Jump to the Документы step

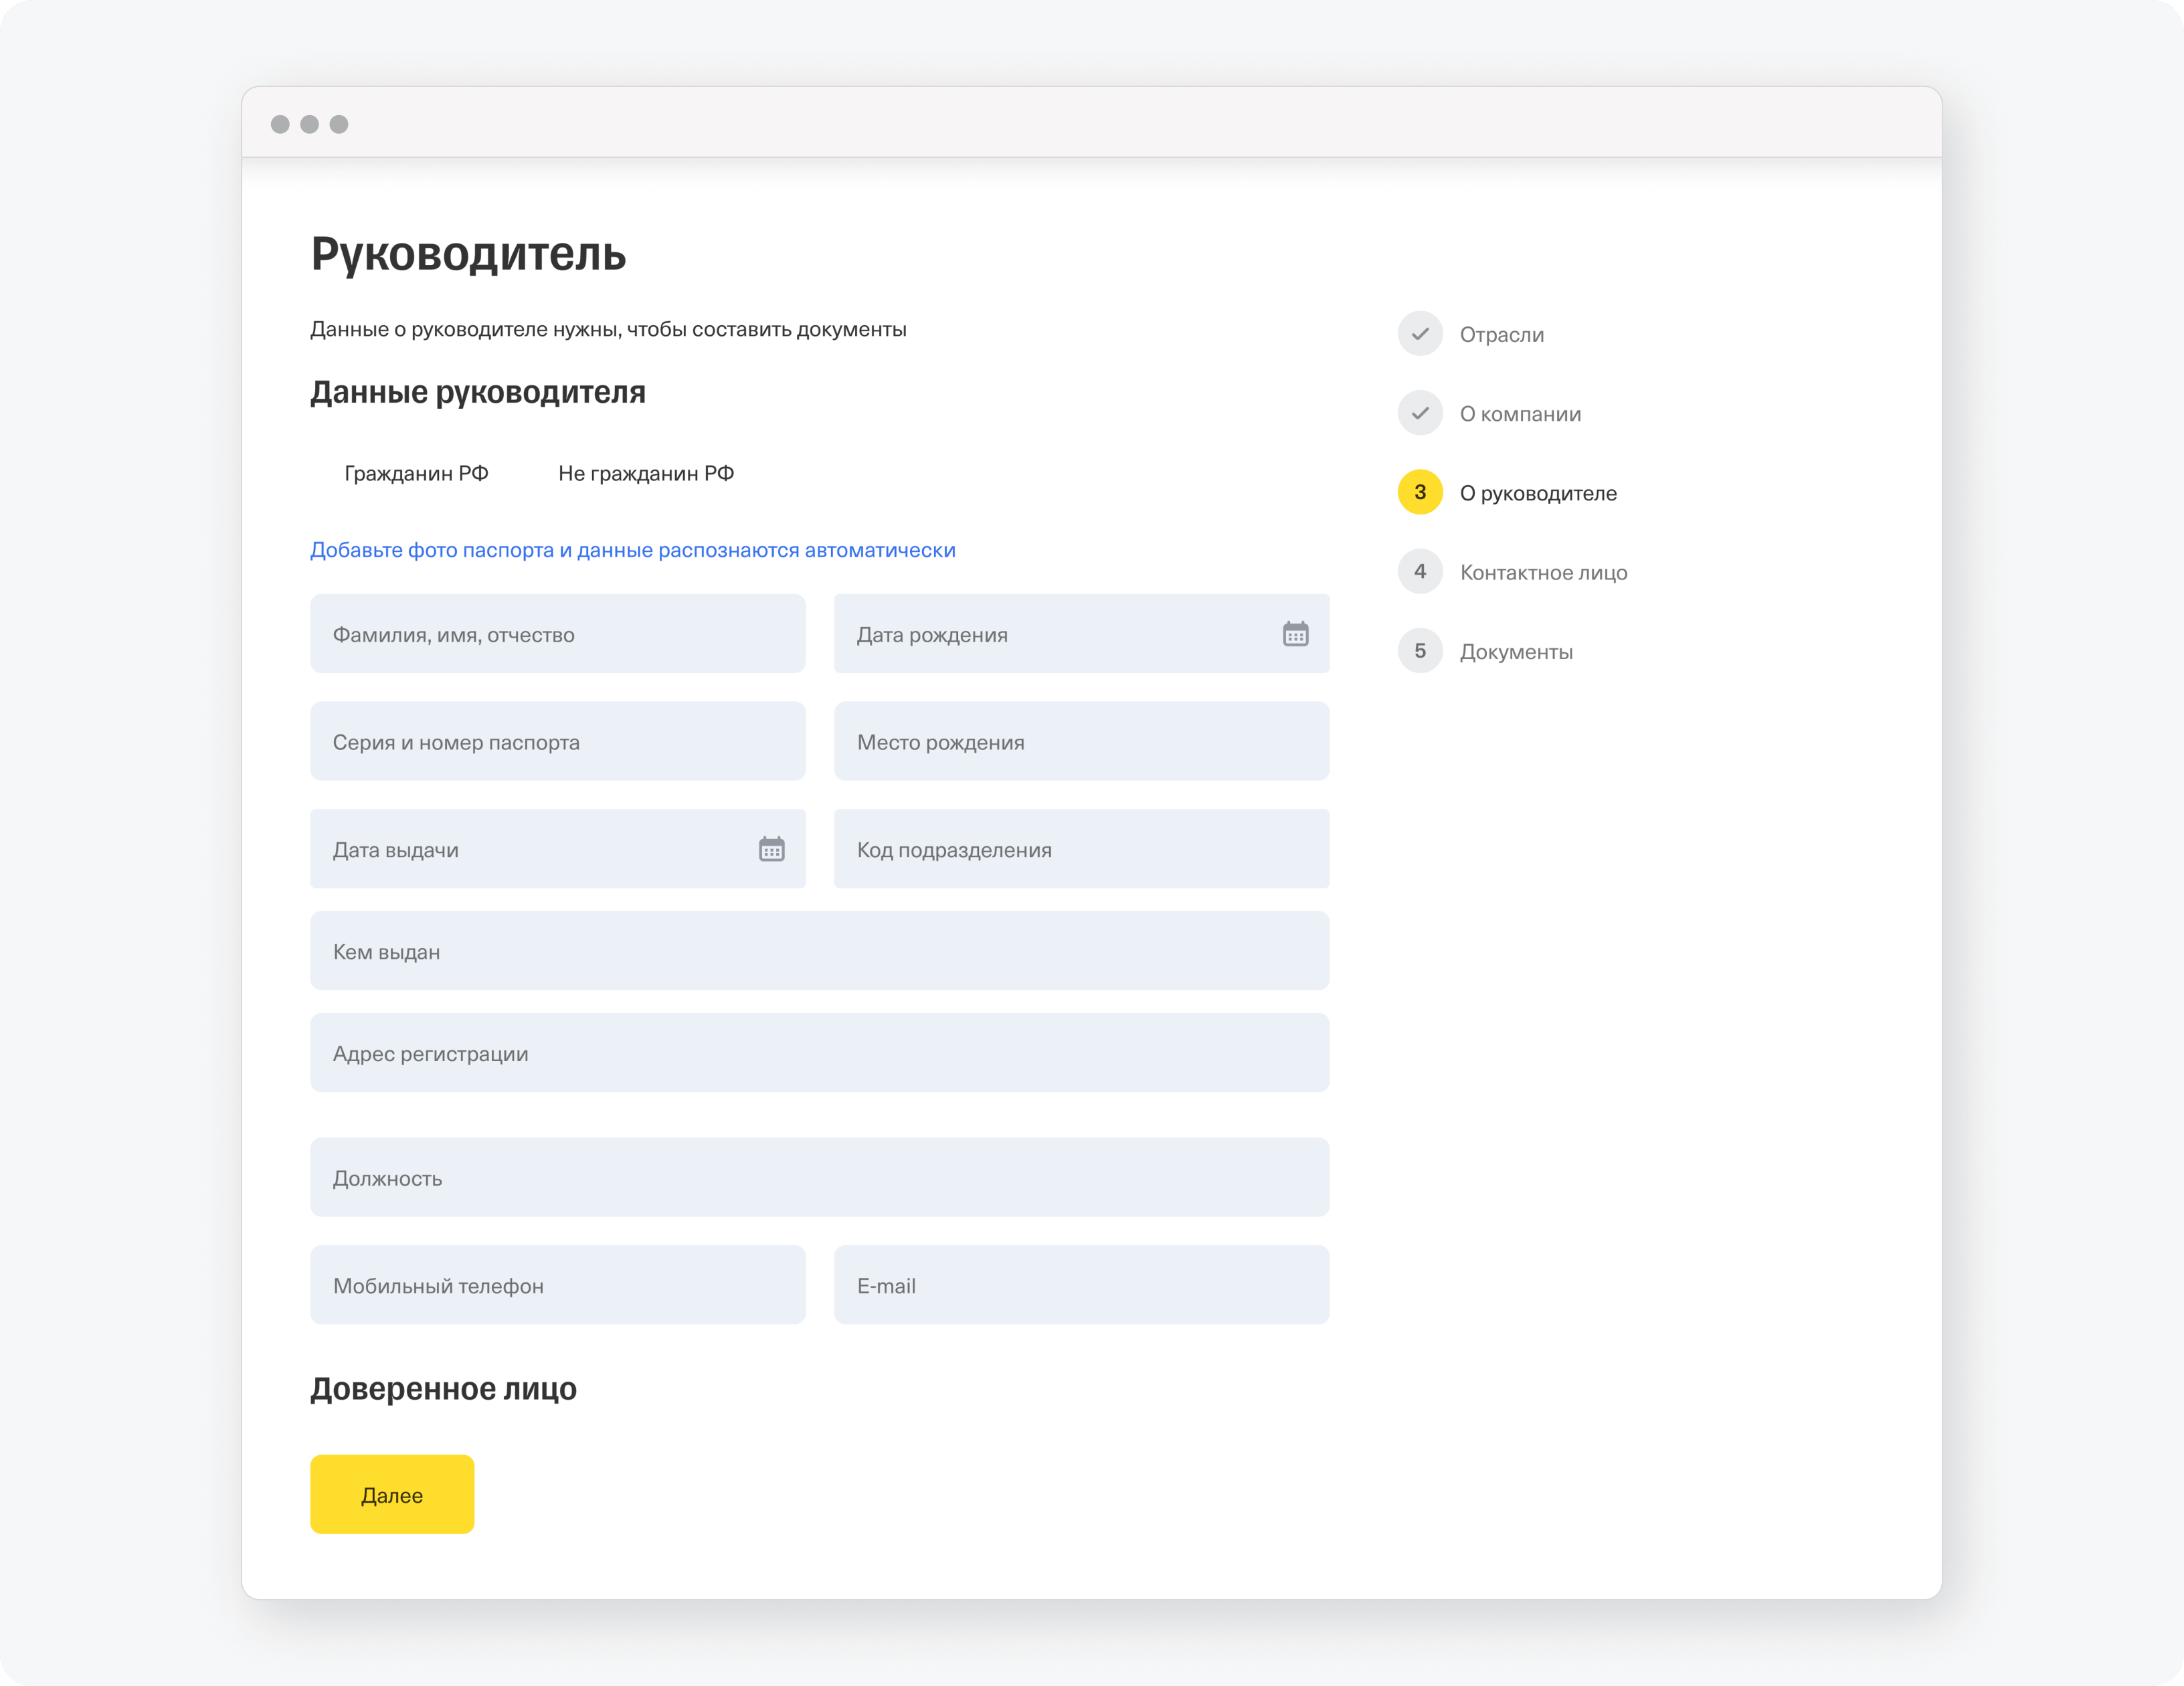[1516, 652]
